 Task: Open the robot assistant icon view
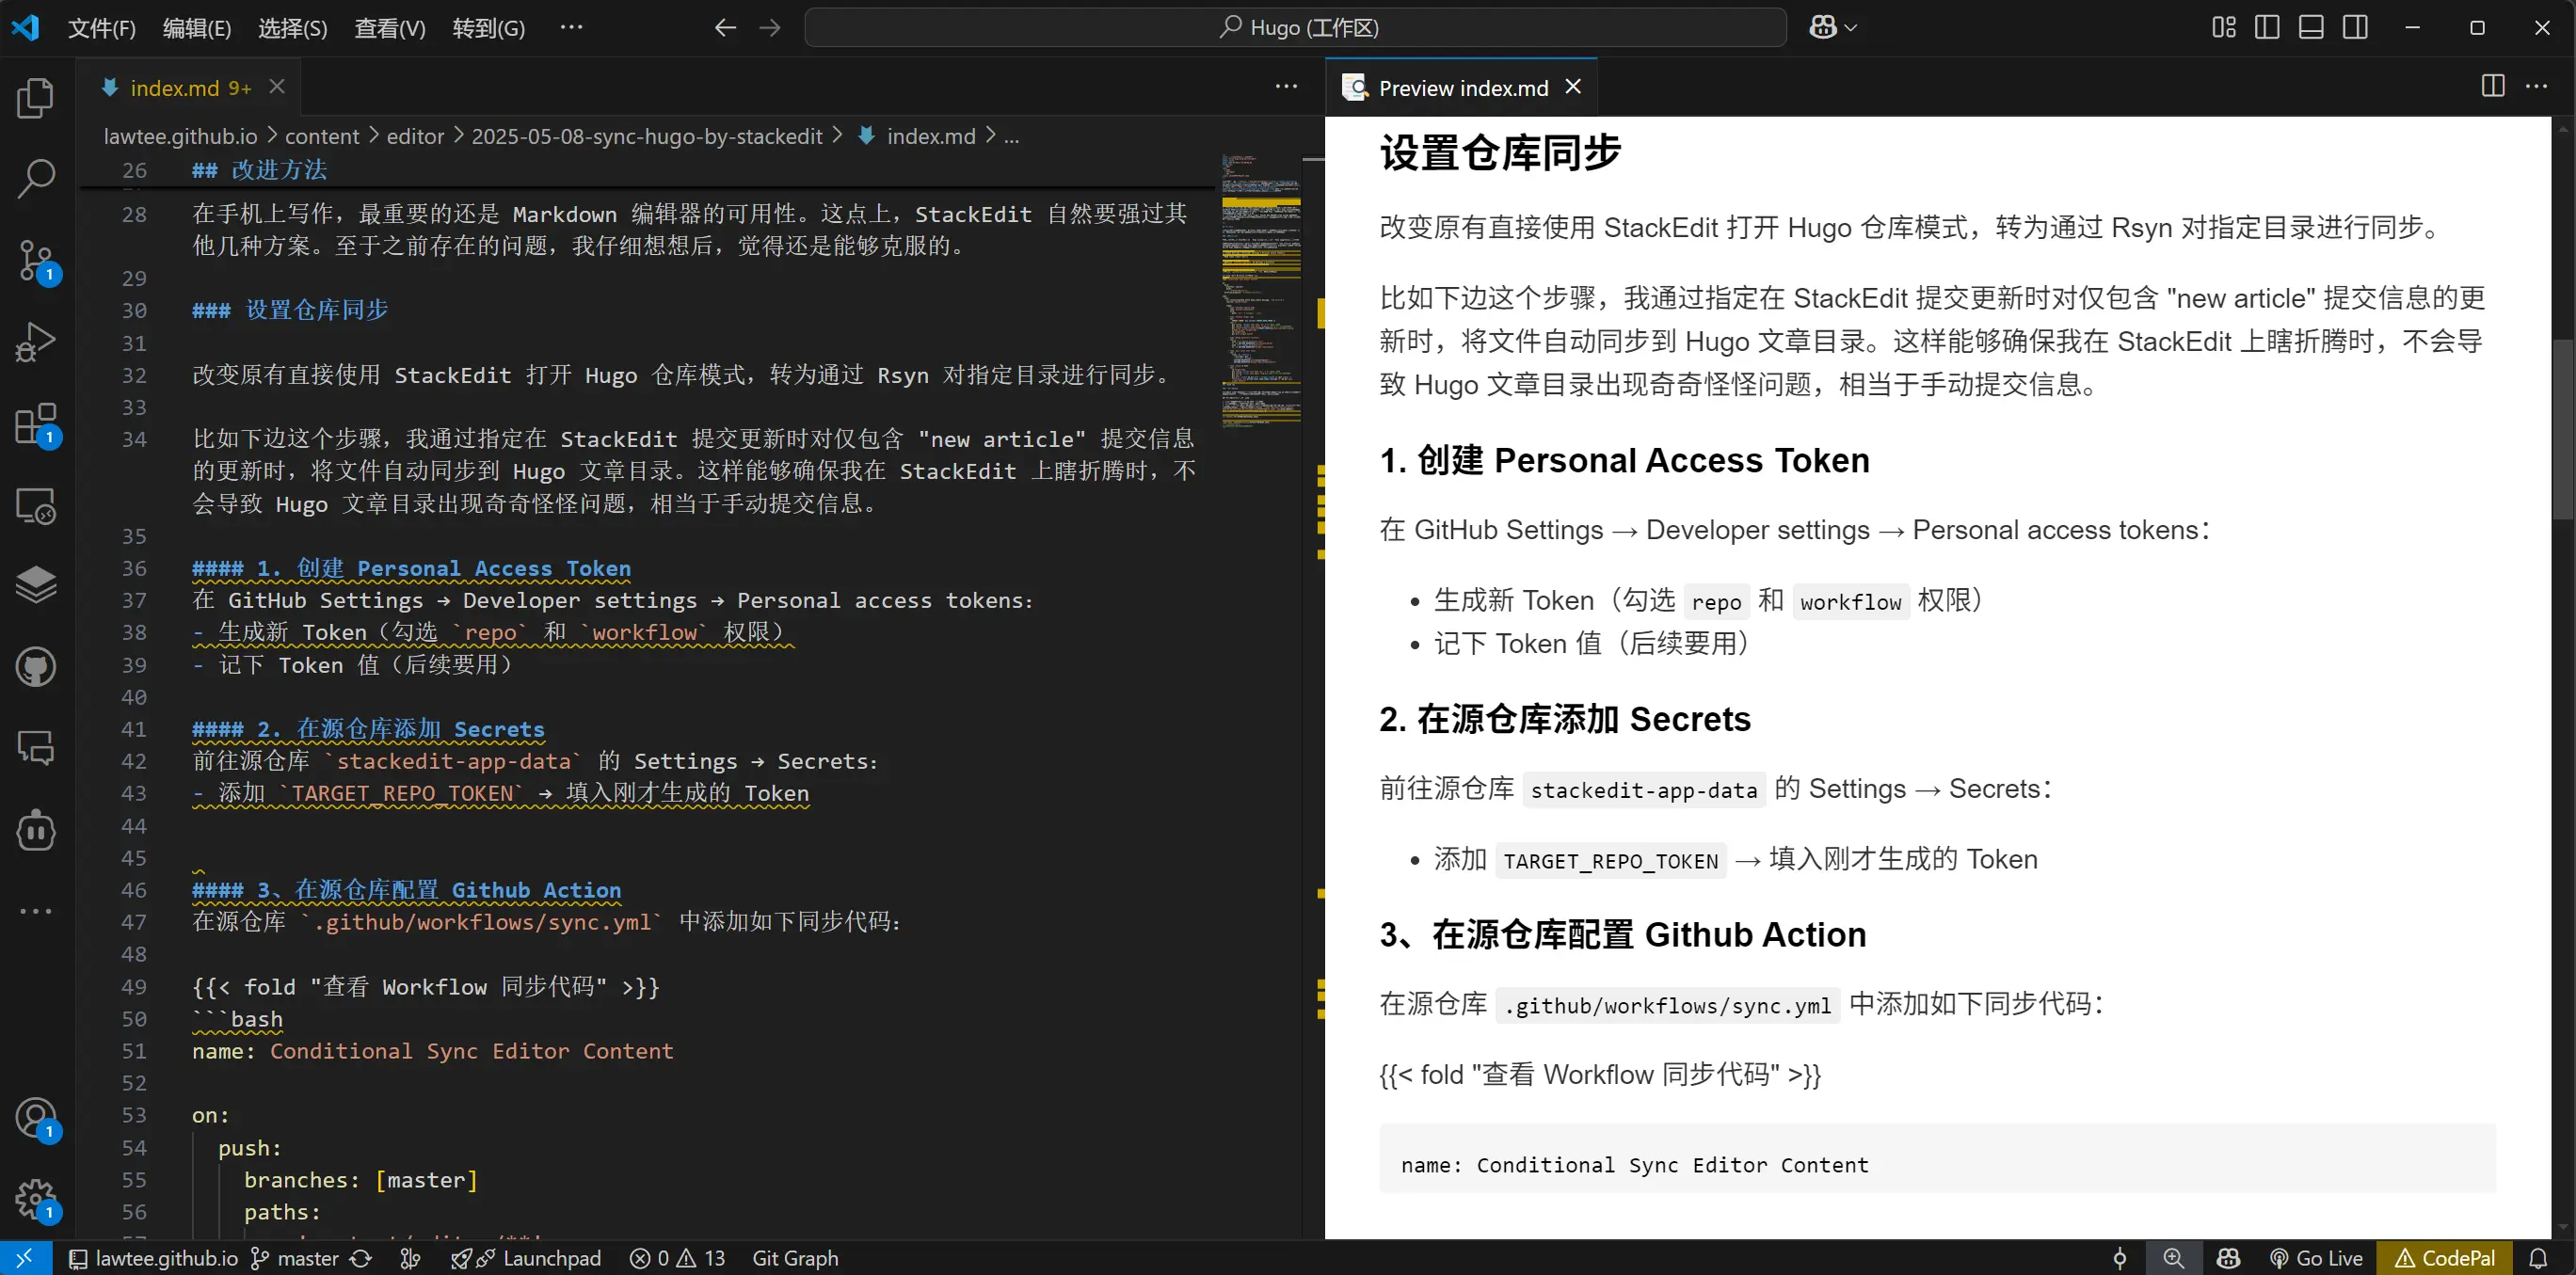(x=36, y=830)
